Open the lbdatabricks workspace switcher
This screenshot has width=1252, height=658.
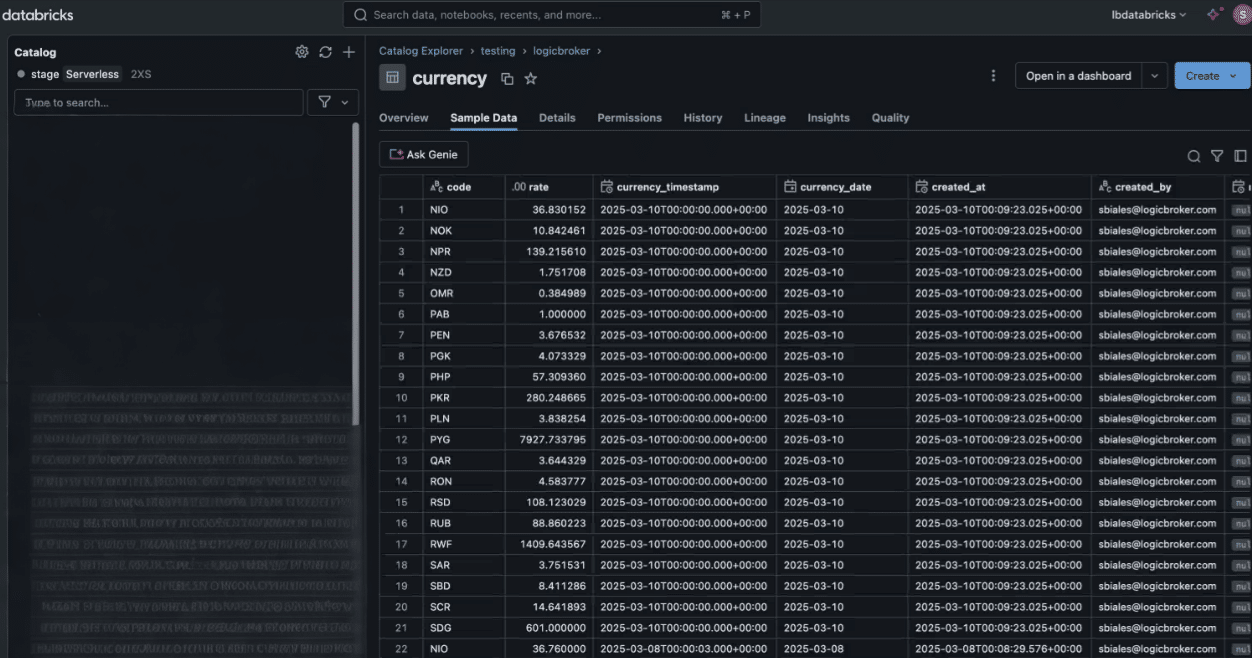coord(1149,15)
